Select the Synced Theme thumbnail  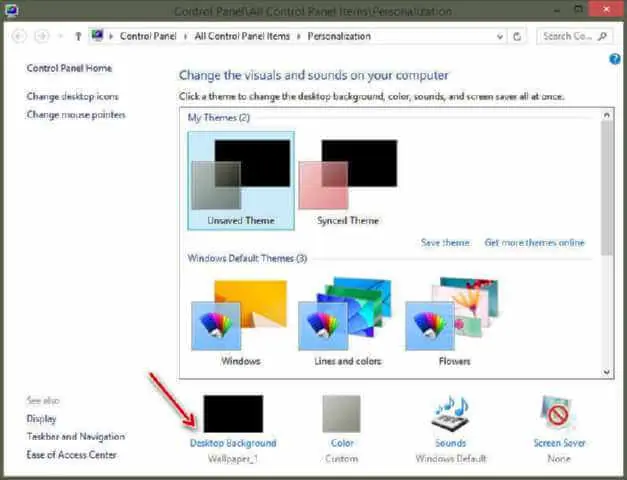(348, 180)
